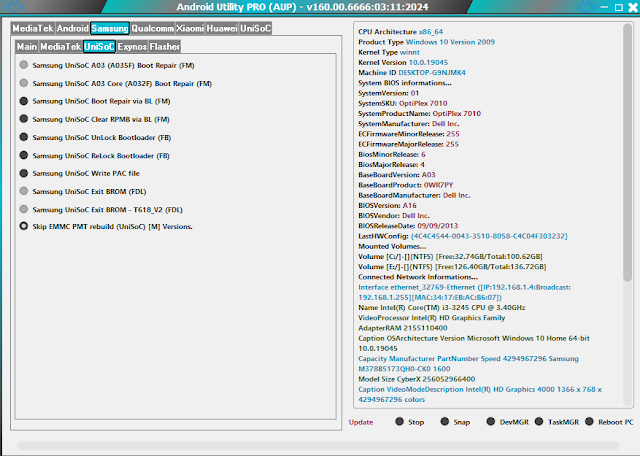Viewport: 640px width, 456px height.
Task: Click the SystemSKU OptiPlex 7010 line
Action: pos(403,103)
